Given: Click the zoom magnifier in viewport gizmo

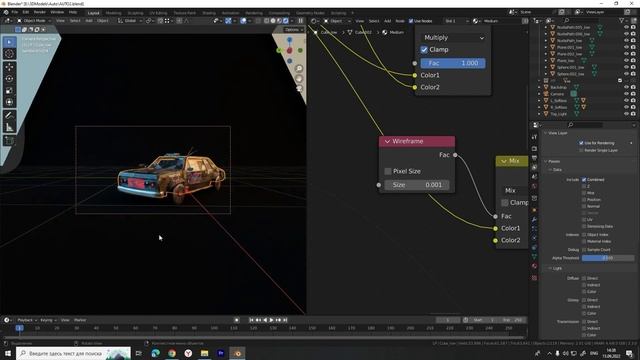Looking at the screenshot, I should (x=299, y=68).
